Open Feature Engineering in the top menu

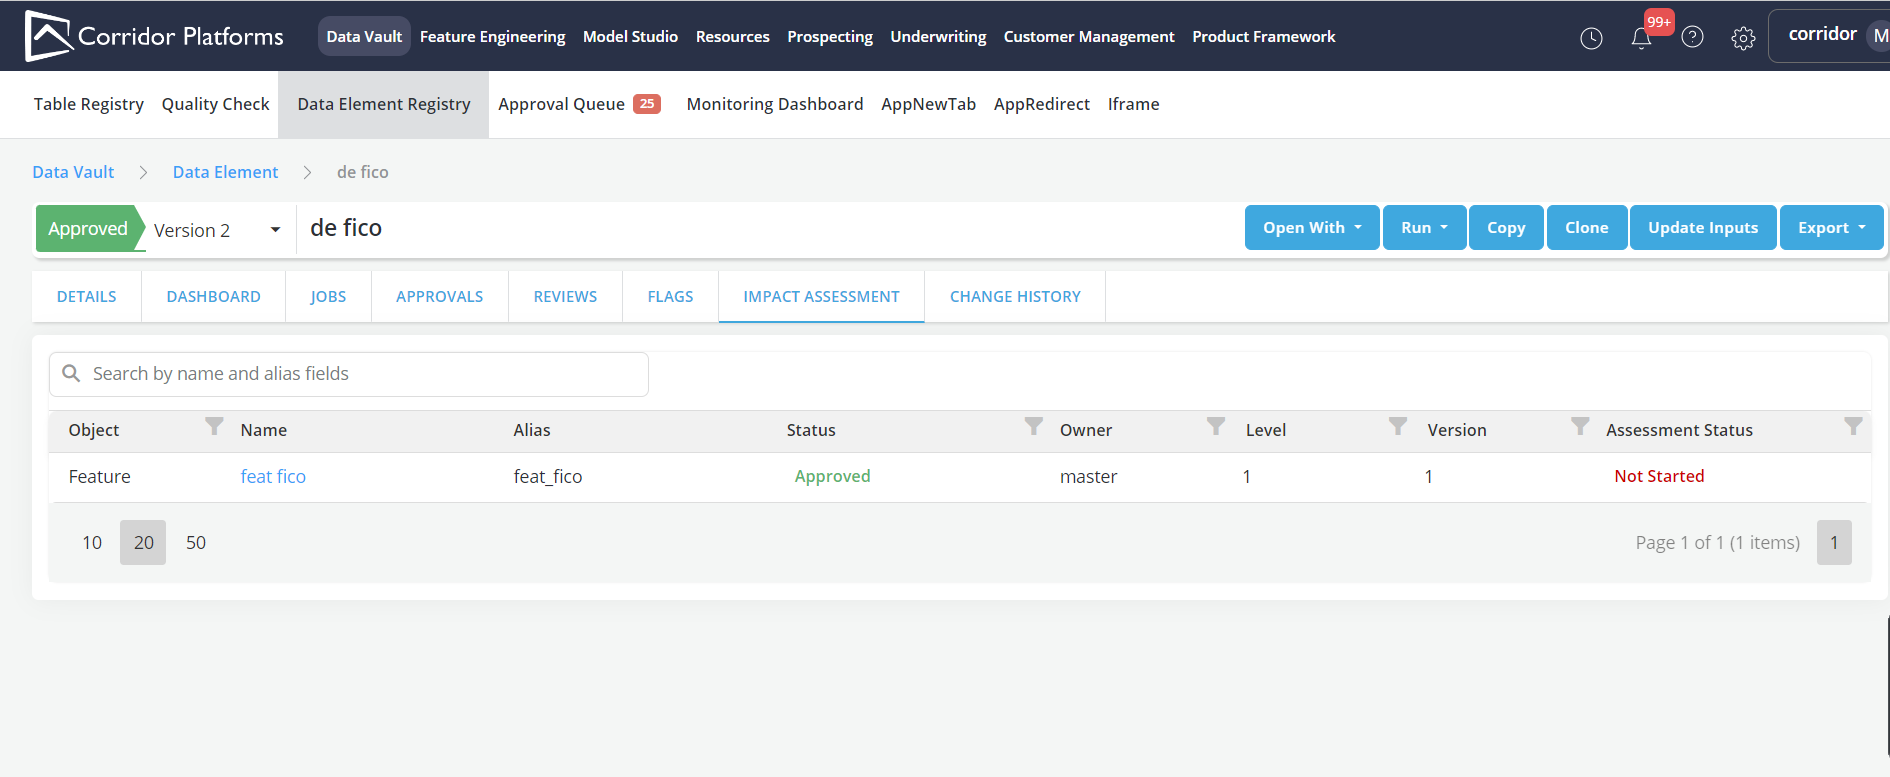tap(492, 37)
